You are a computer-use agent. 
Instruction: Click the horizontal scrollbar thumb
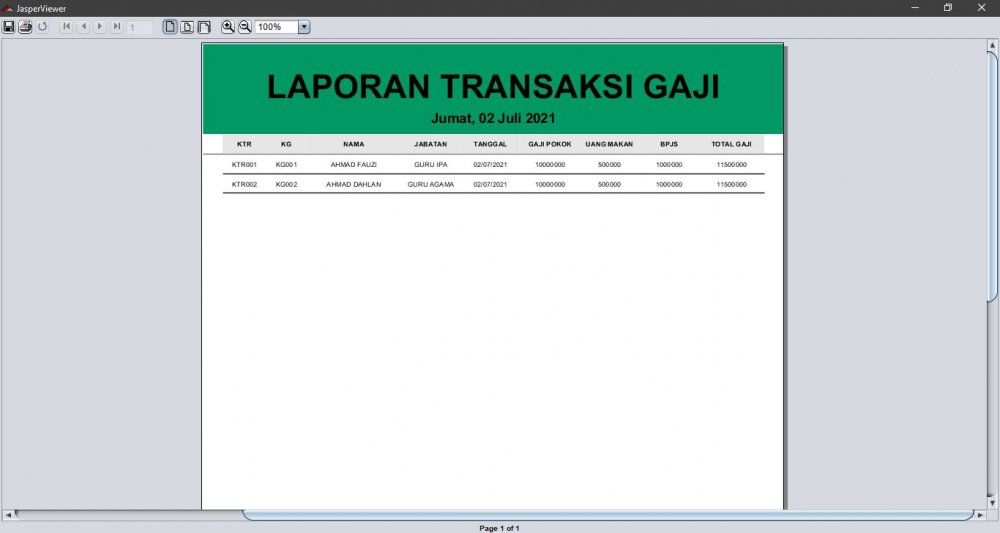(607, 515)
